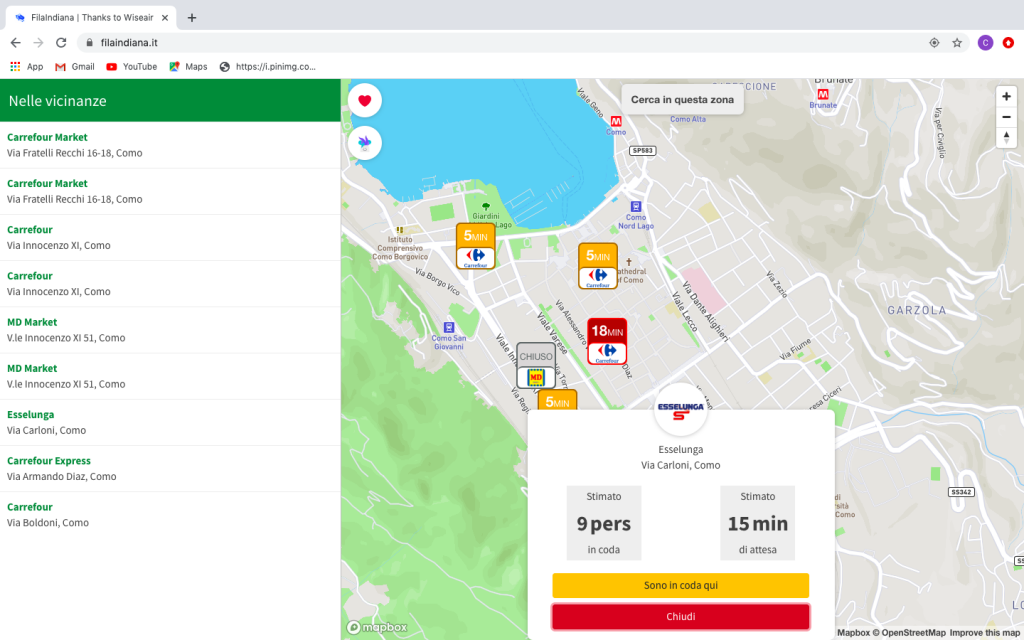Click the Carrefour marker near Giardini a Lago
This screenshot has height=640, width=1024.
475,246
